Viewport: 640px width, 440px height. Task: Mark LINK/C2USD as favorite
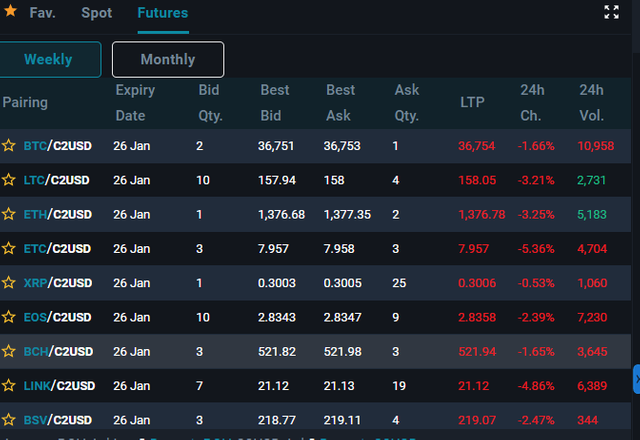pyautogui.click(x=9, y=386)
